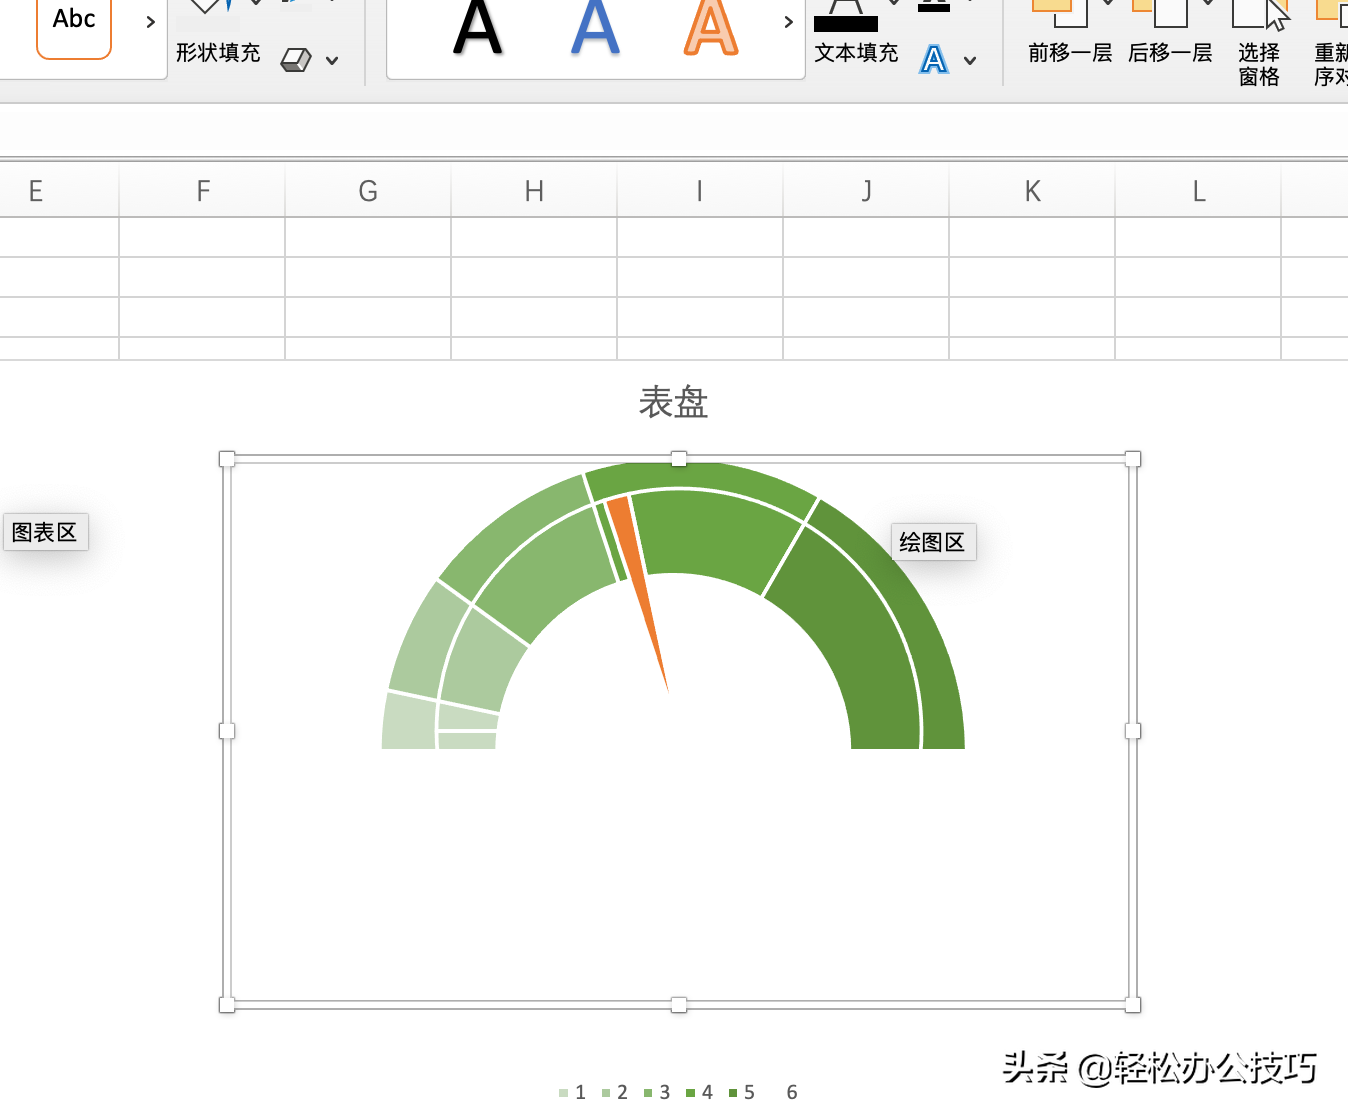Expand the WordArt styles gallery chevron
Screen dimensions: 1348x1116
click(788, 22)
